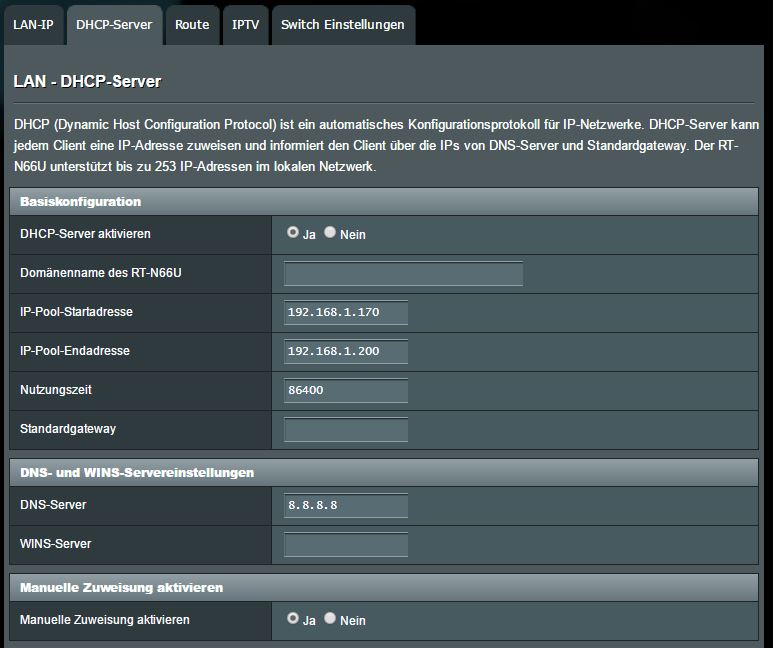
Task: Choose Nein for Manuelle Zuweisung aktivieren
Action: (330, 619)
